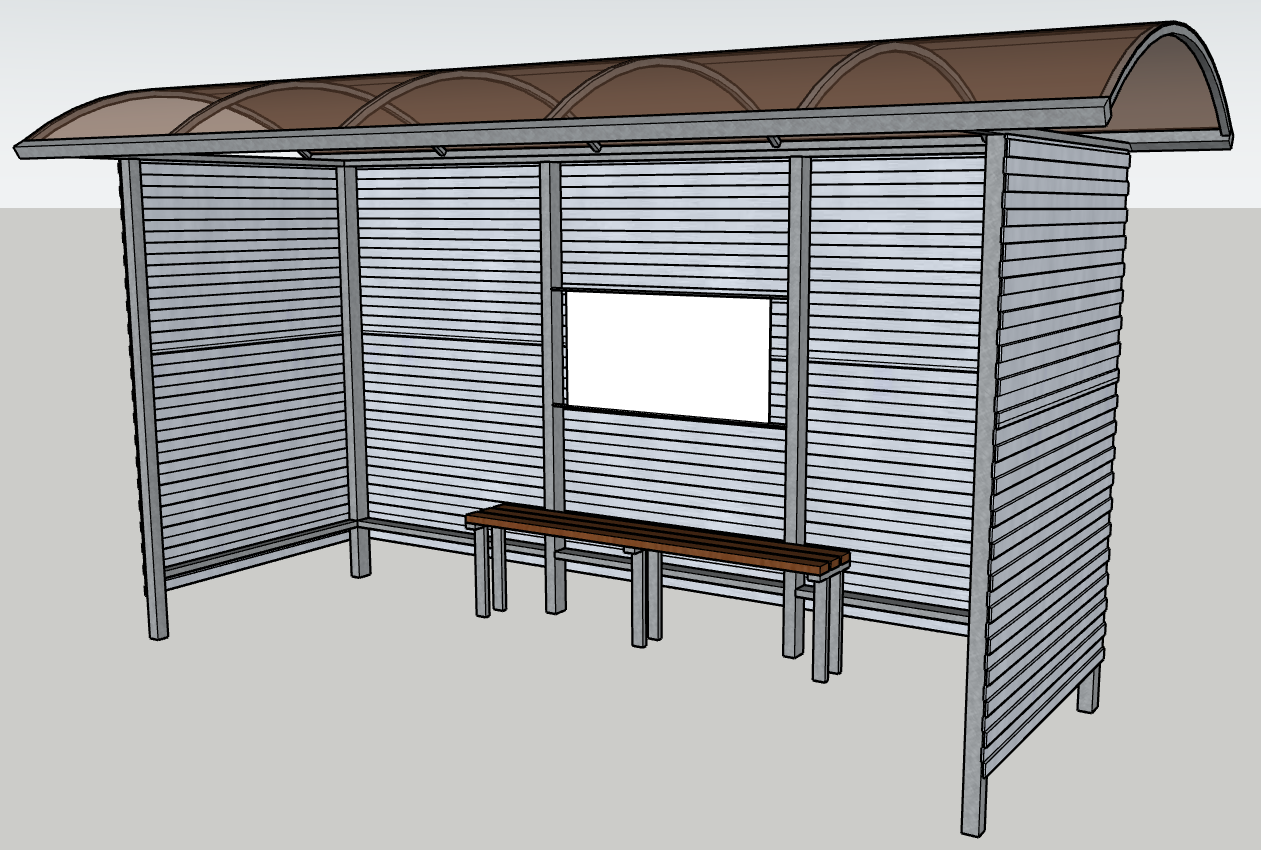Select the bench's middle support leg
This screenshot has width=1261, height=850.
(x=639, y=597)
